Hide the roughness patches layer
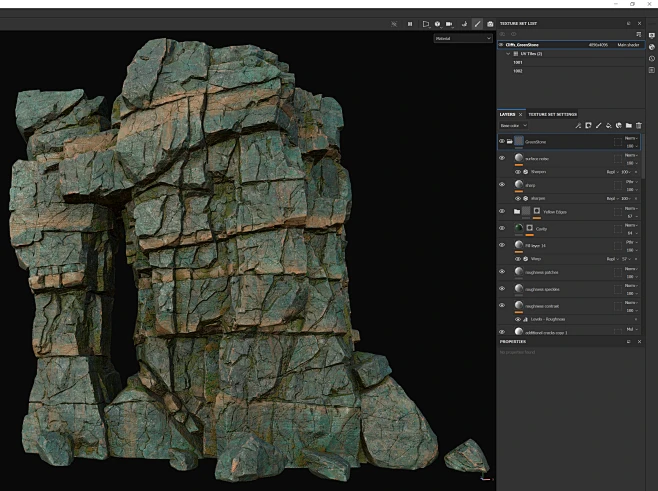The width and height of the screenshot is (658, 491). (502, 271)
